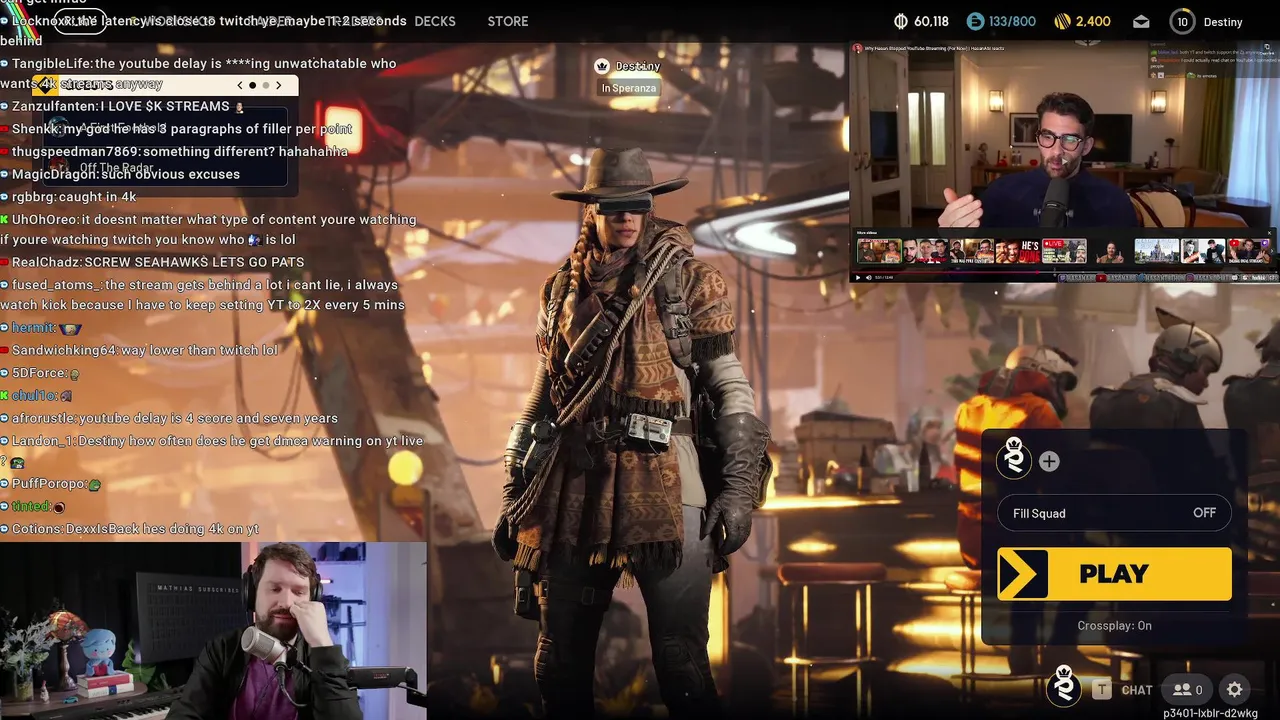Click the TangibleLife chat message
The image size is (1280, 720).
(x=200, y=74)
